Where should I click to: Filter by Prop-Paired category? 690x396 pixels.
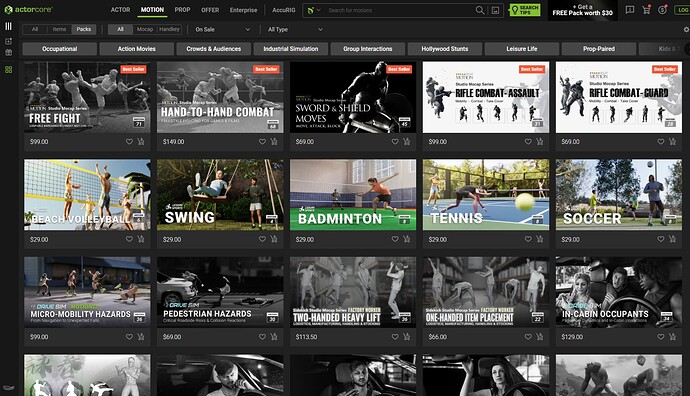point(599,49)
